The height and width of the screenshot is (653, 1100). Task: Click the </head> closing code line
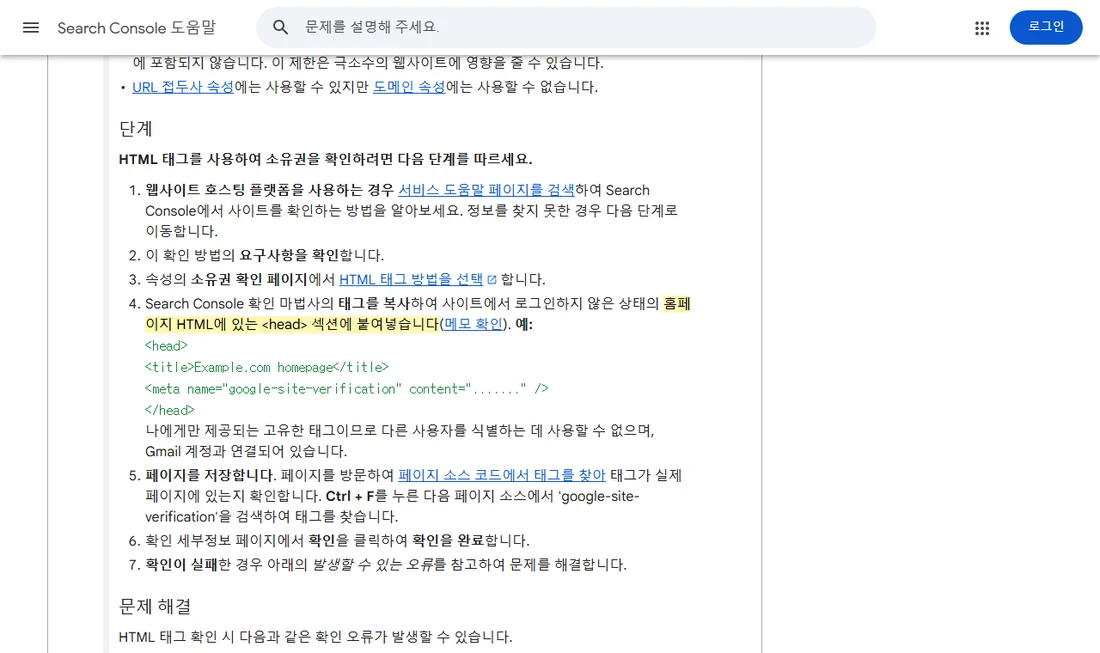169,410
